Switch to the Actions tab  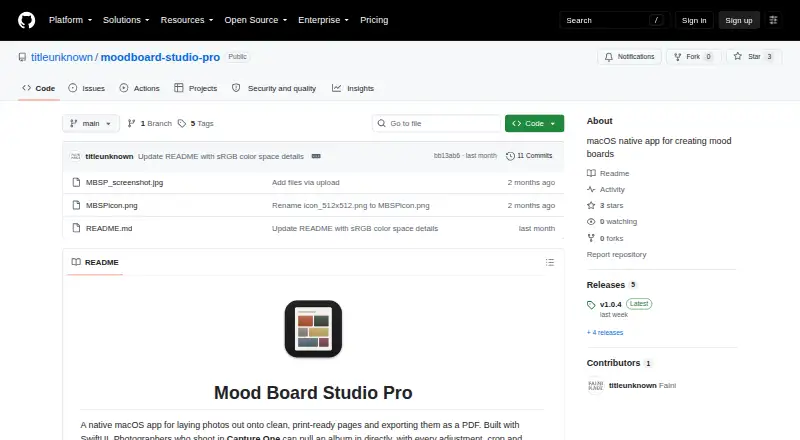(x=139, y=88)
